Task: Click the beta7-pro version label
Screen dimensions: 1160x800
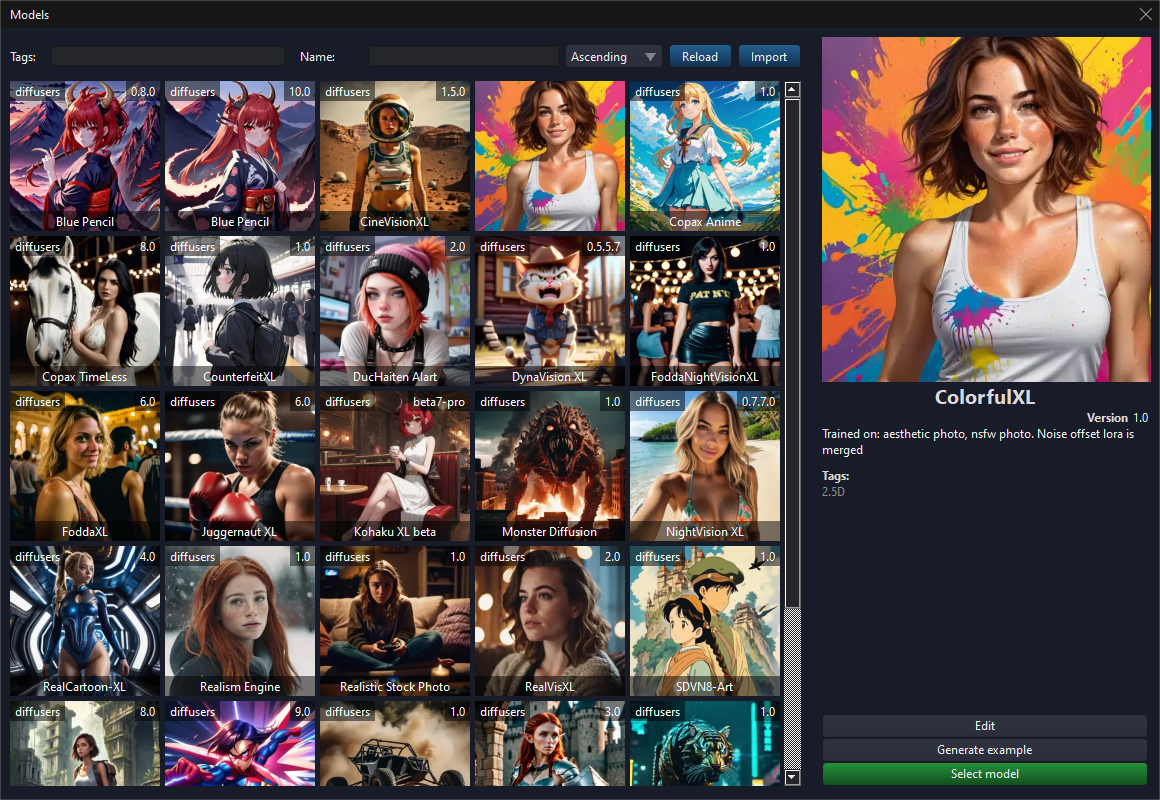Action: pos(439,402)
